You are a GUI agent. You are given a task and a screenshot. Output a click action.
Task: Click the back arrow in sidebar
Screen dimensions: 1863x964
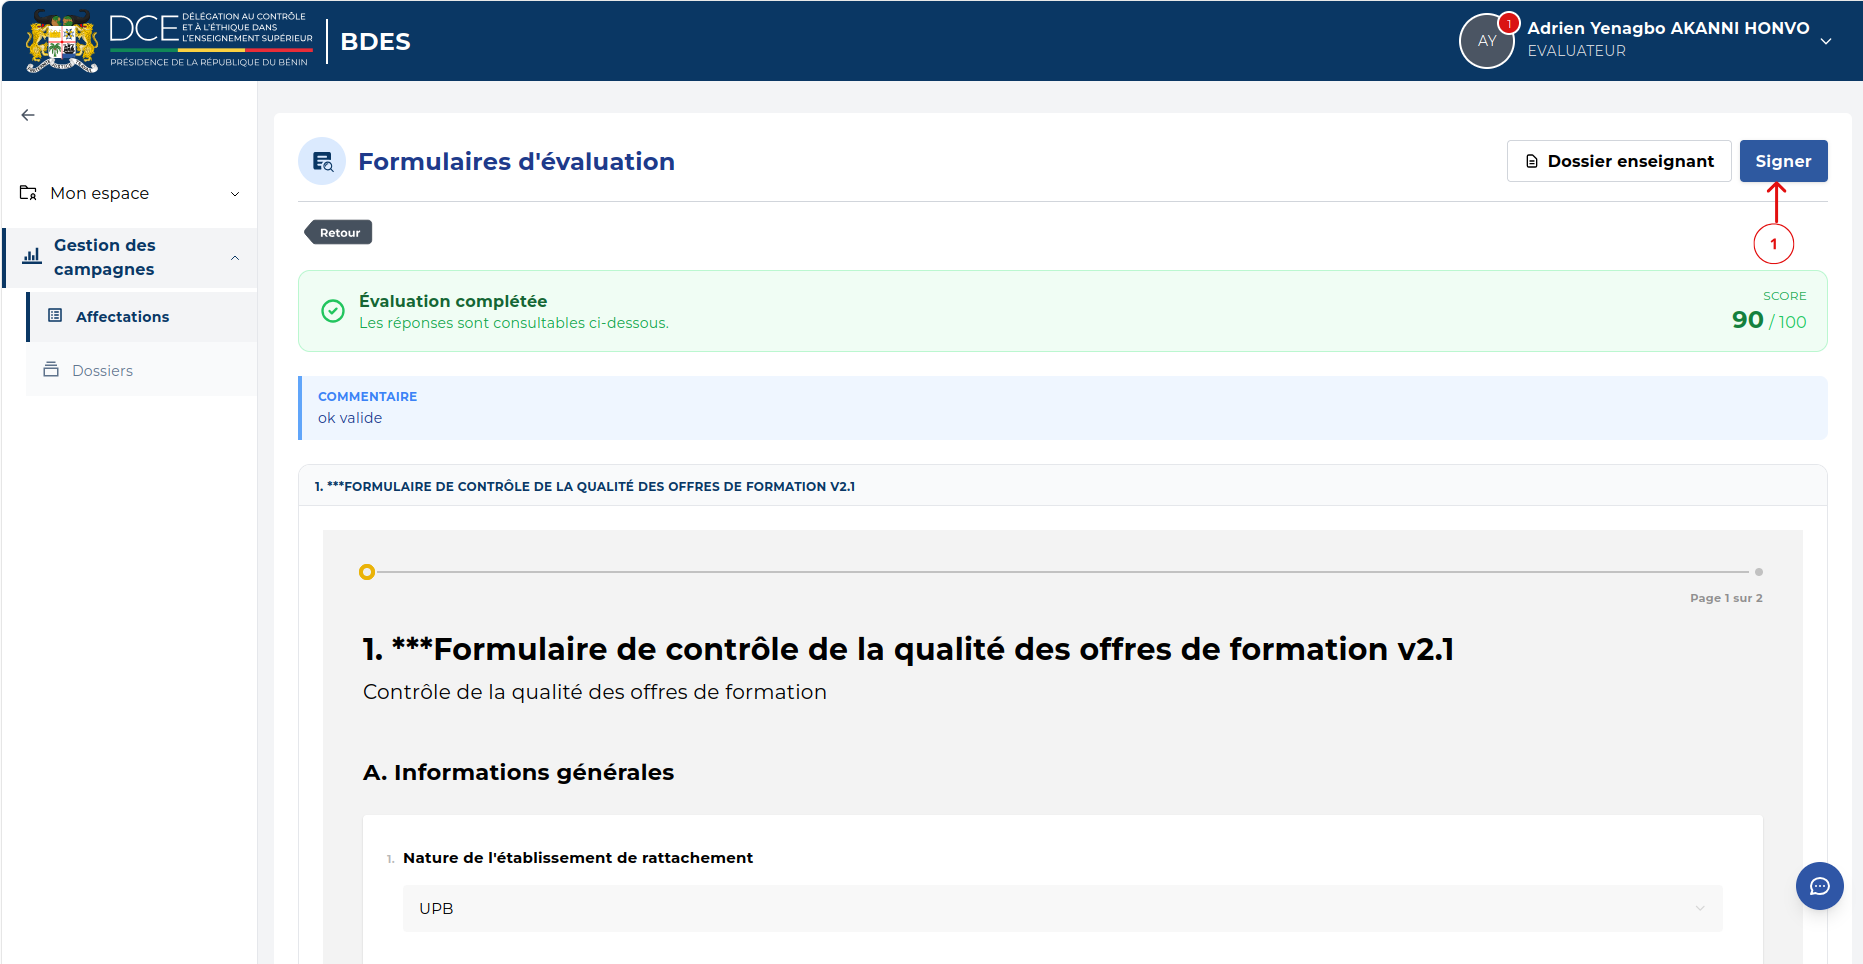28,115
